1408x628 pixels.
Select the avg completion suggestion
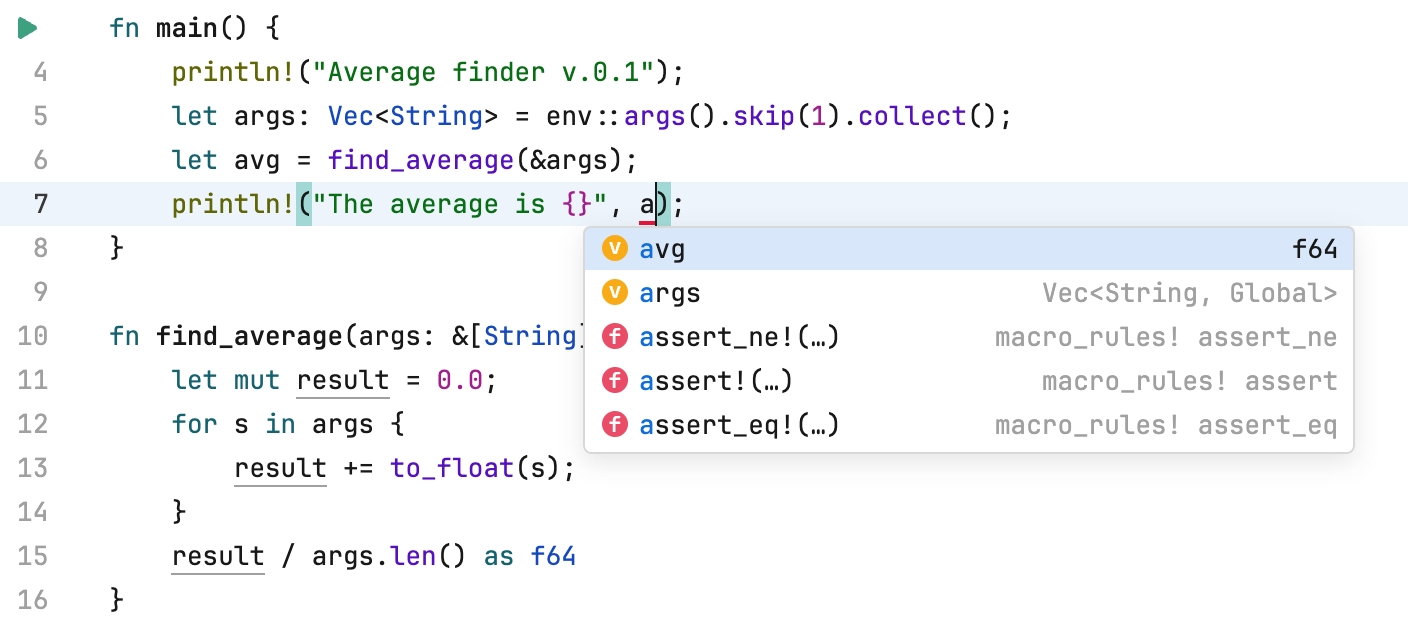coord(664,249)
